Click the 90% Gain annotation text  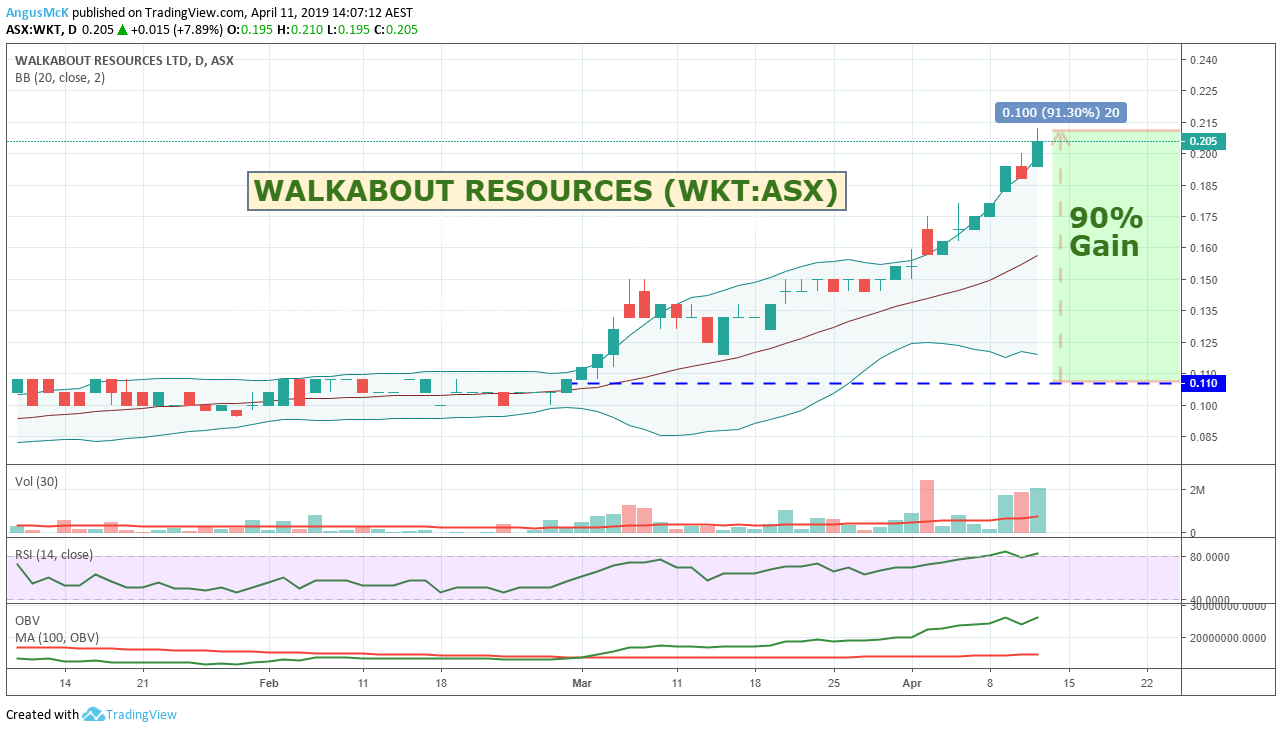click(1106, 231)
